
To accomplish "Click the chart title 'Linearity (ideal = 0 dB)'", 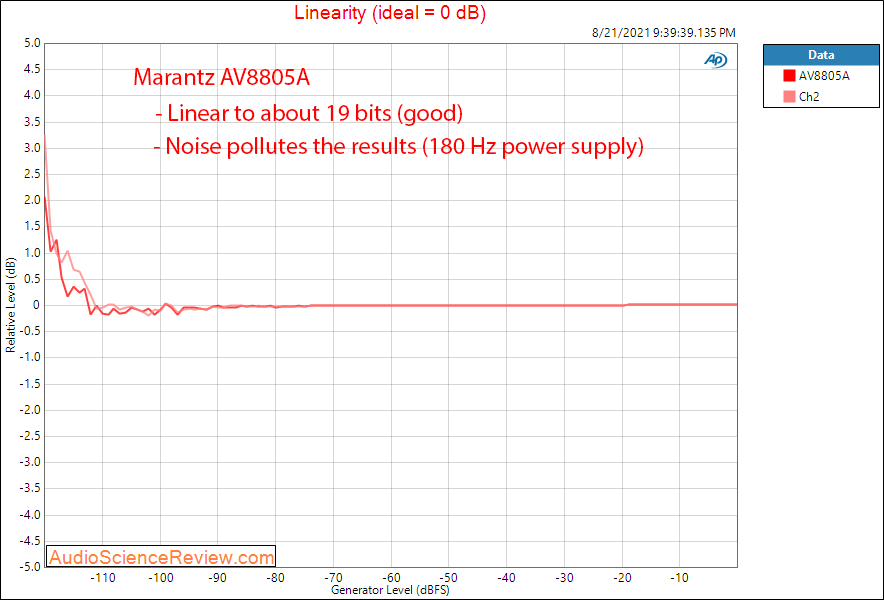I will [x=390, y=12].
